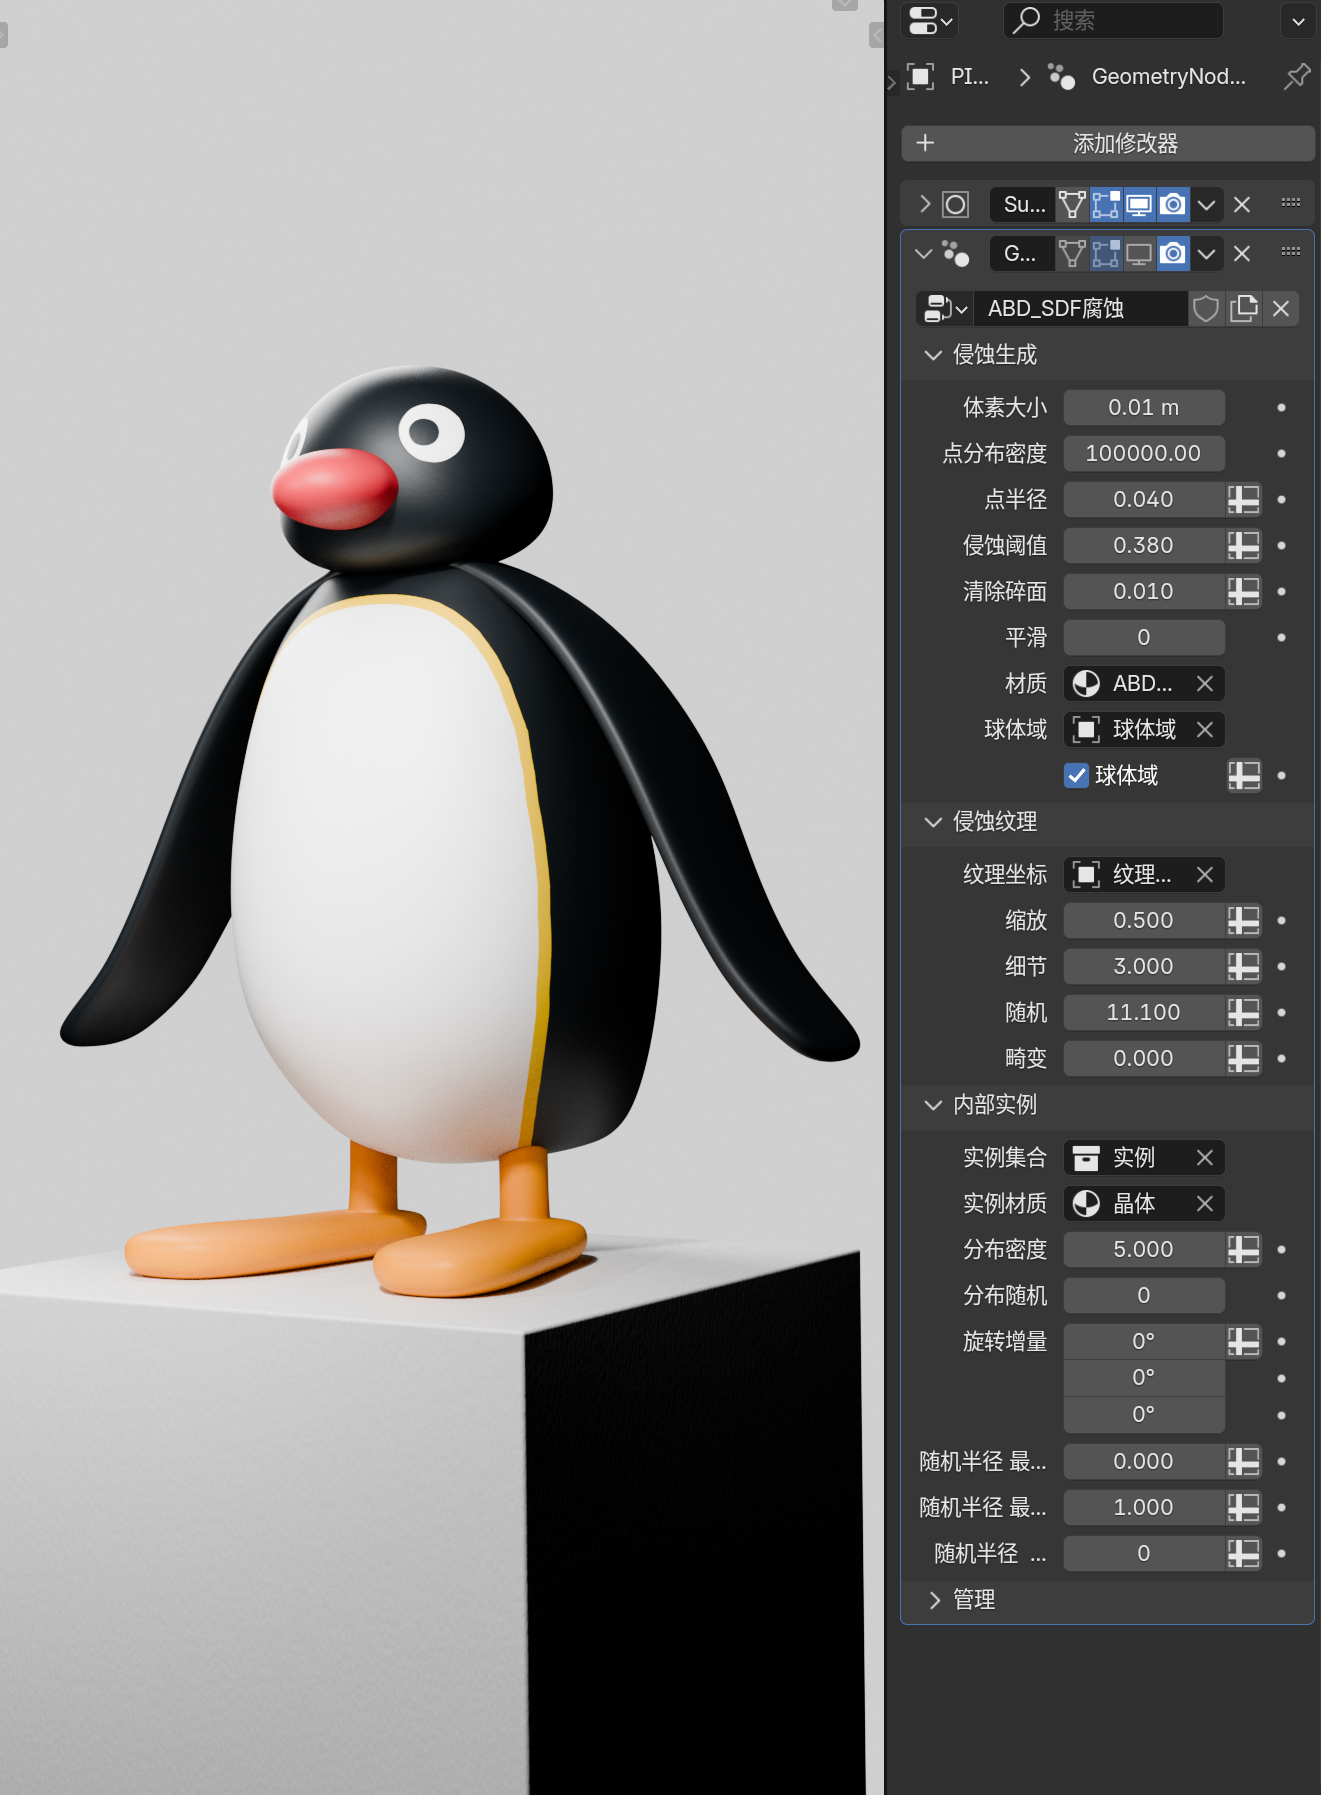Toggle on-cage display for the Su... modifier
The image size is (1321, 1795).
(1072, 205)
